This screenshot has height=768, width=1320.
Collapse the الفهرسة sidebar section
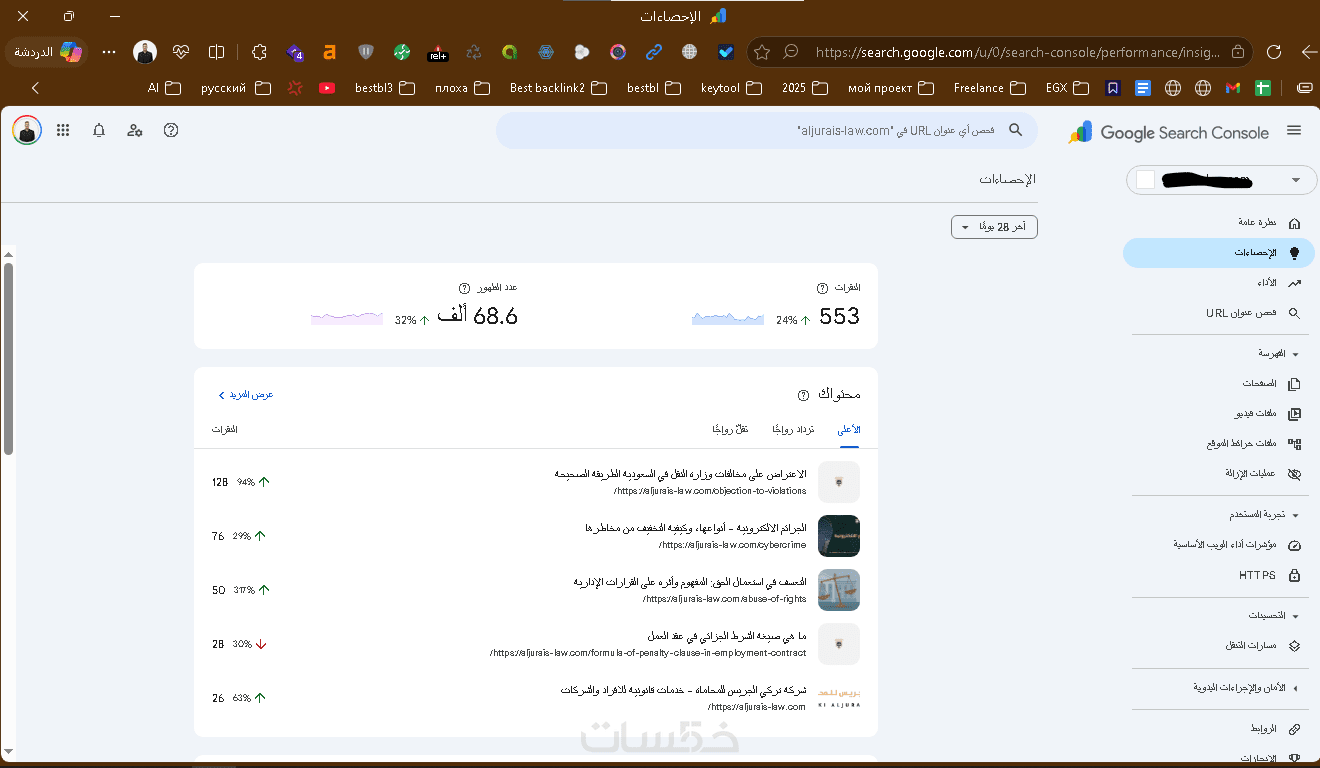[x=1296, y=354]
